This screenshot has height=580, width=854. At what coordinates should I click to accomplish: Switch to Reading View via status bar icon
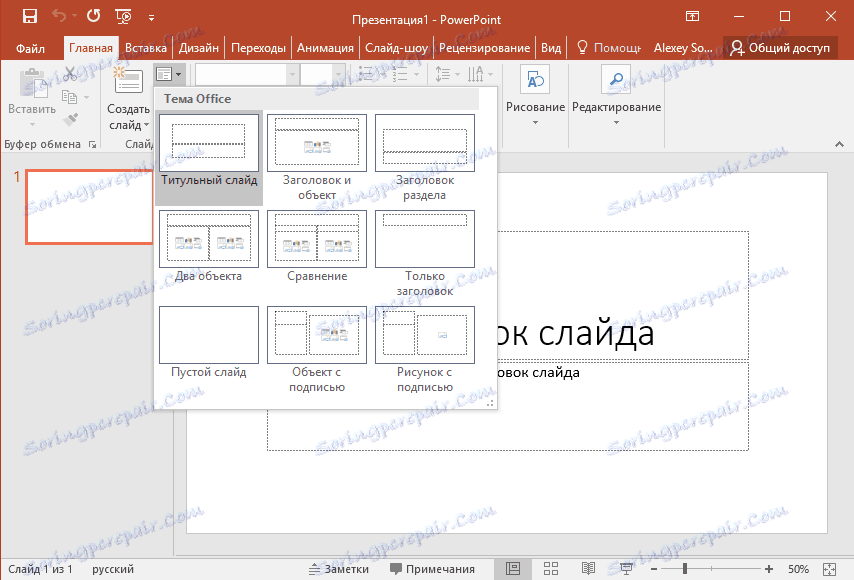click(588, 569)
